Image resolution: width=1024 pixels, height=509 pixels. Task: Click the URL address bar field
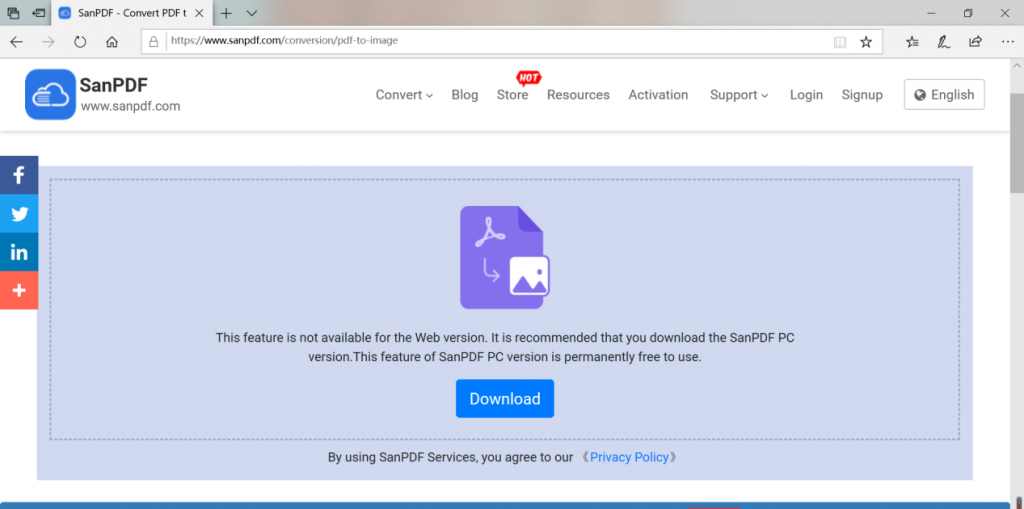pyautogui.click(x=511, y=41)
